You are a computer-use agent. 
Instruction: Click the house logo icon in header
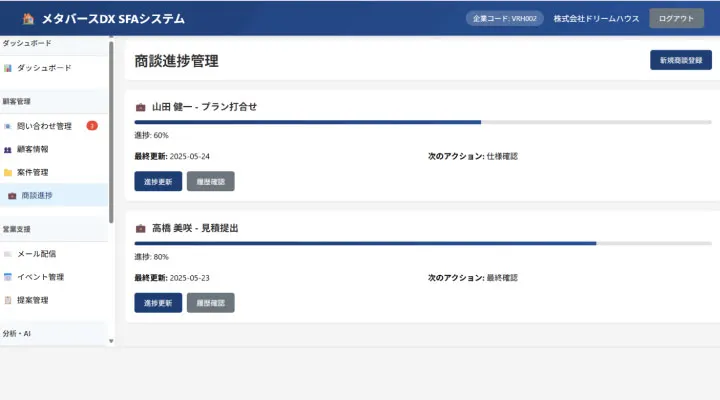coord(28,19)
